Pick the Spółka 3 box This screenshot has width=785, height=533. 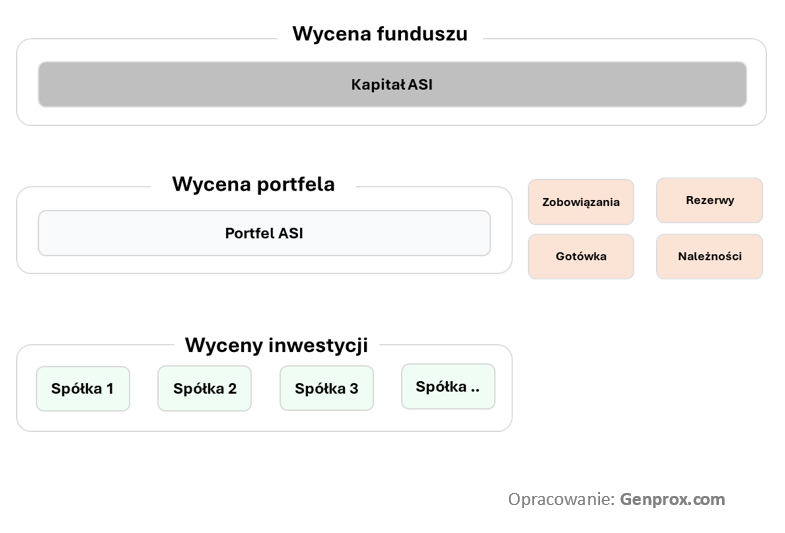(326, 388)
